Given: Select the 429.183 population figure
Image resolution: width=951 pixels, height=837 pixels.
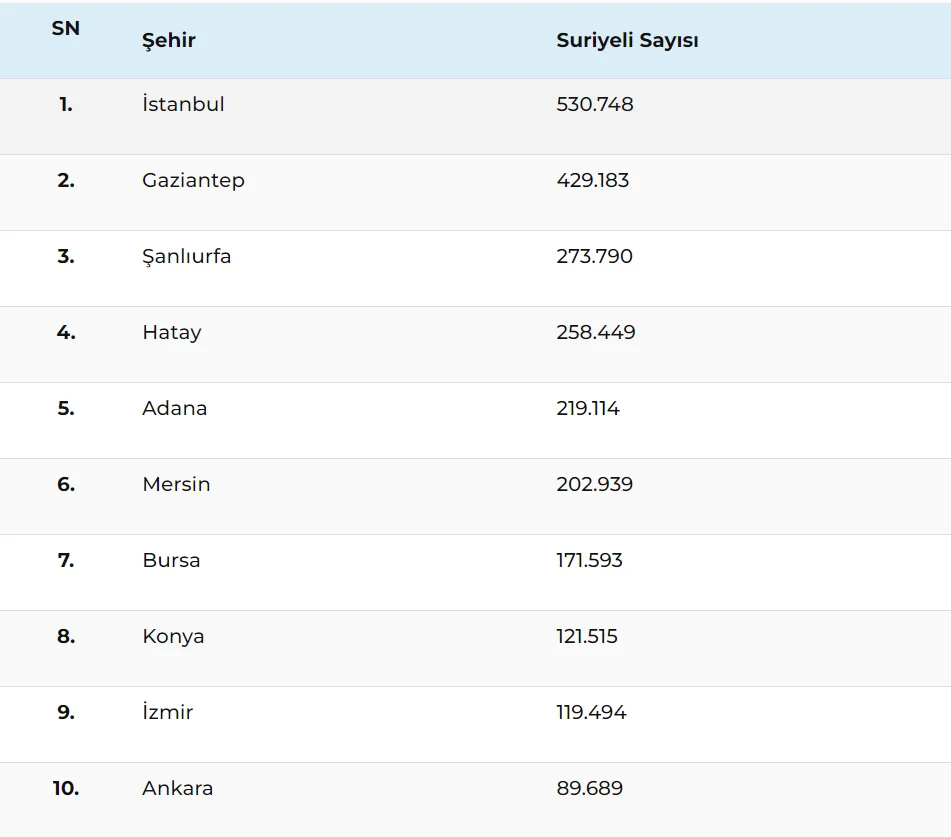Looking at the screenshot, I should click(x=593, y=181).
